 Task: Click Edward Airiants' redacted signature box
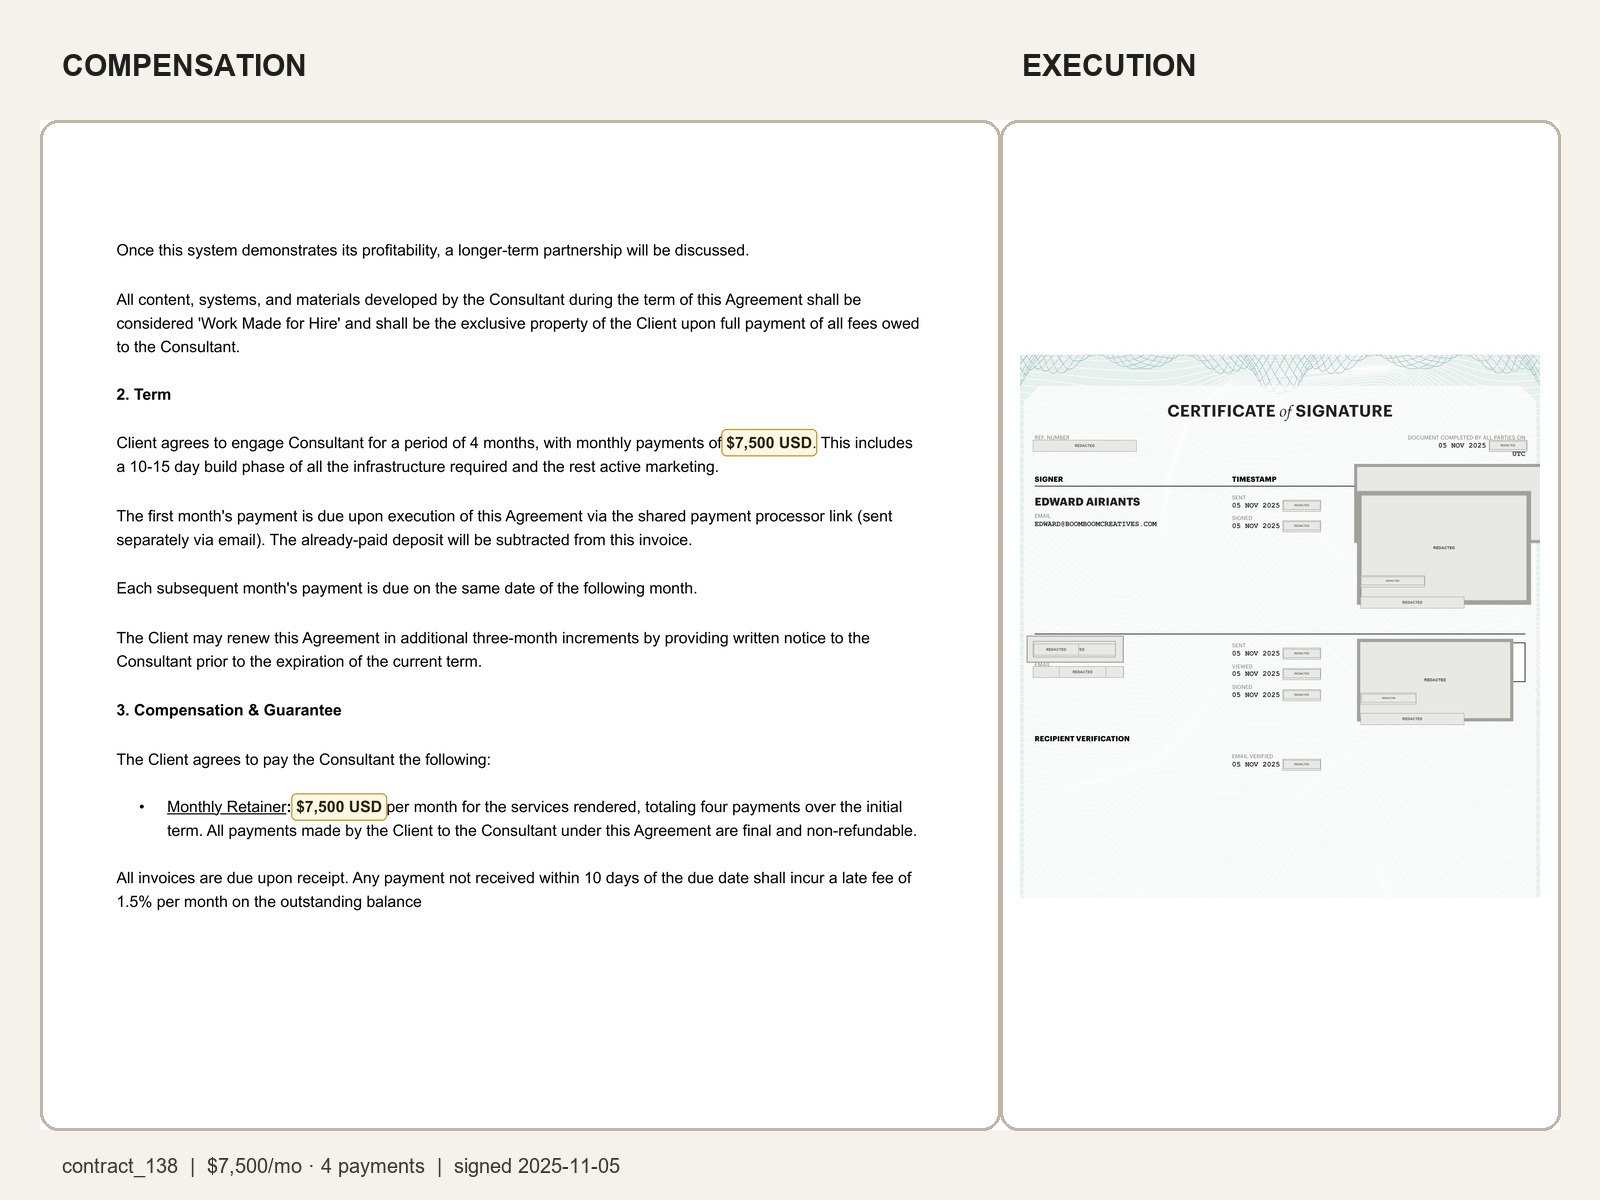click(1444, 548)
